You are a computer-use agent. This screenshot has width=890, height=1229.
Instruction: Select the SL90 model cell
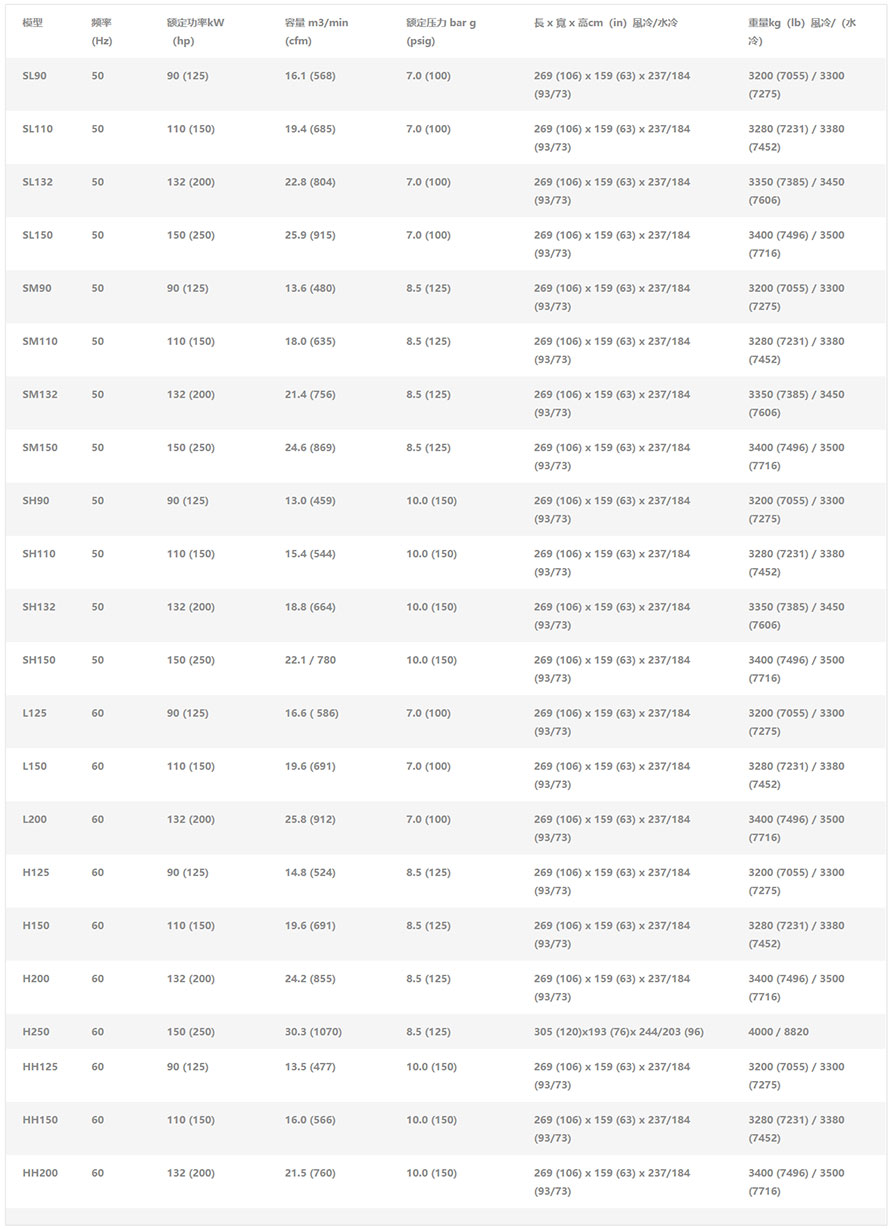click(x=35, y=76)
